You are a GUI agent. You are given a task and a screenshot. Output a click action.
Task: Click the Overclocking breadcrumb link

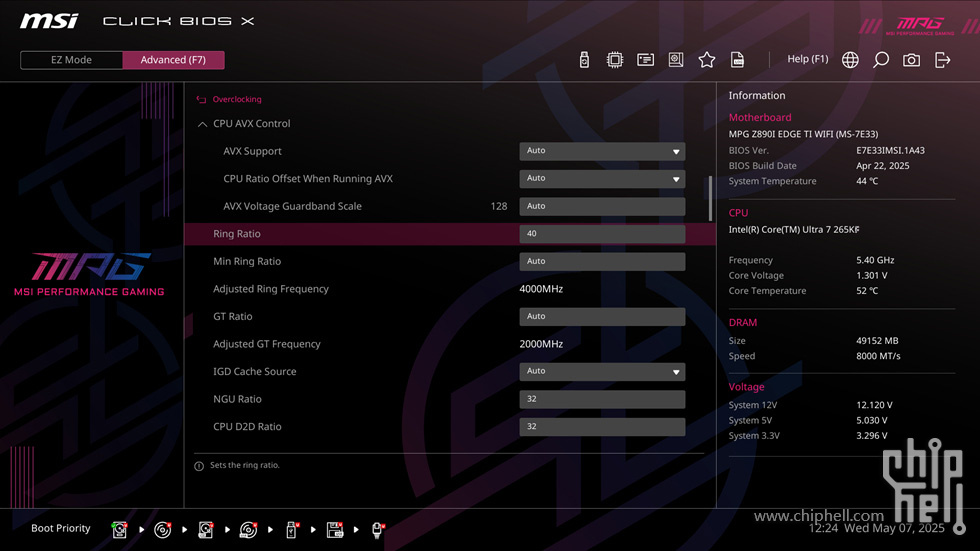click(237, 99)
